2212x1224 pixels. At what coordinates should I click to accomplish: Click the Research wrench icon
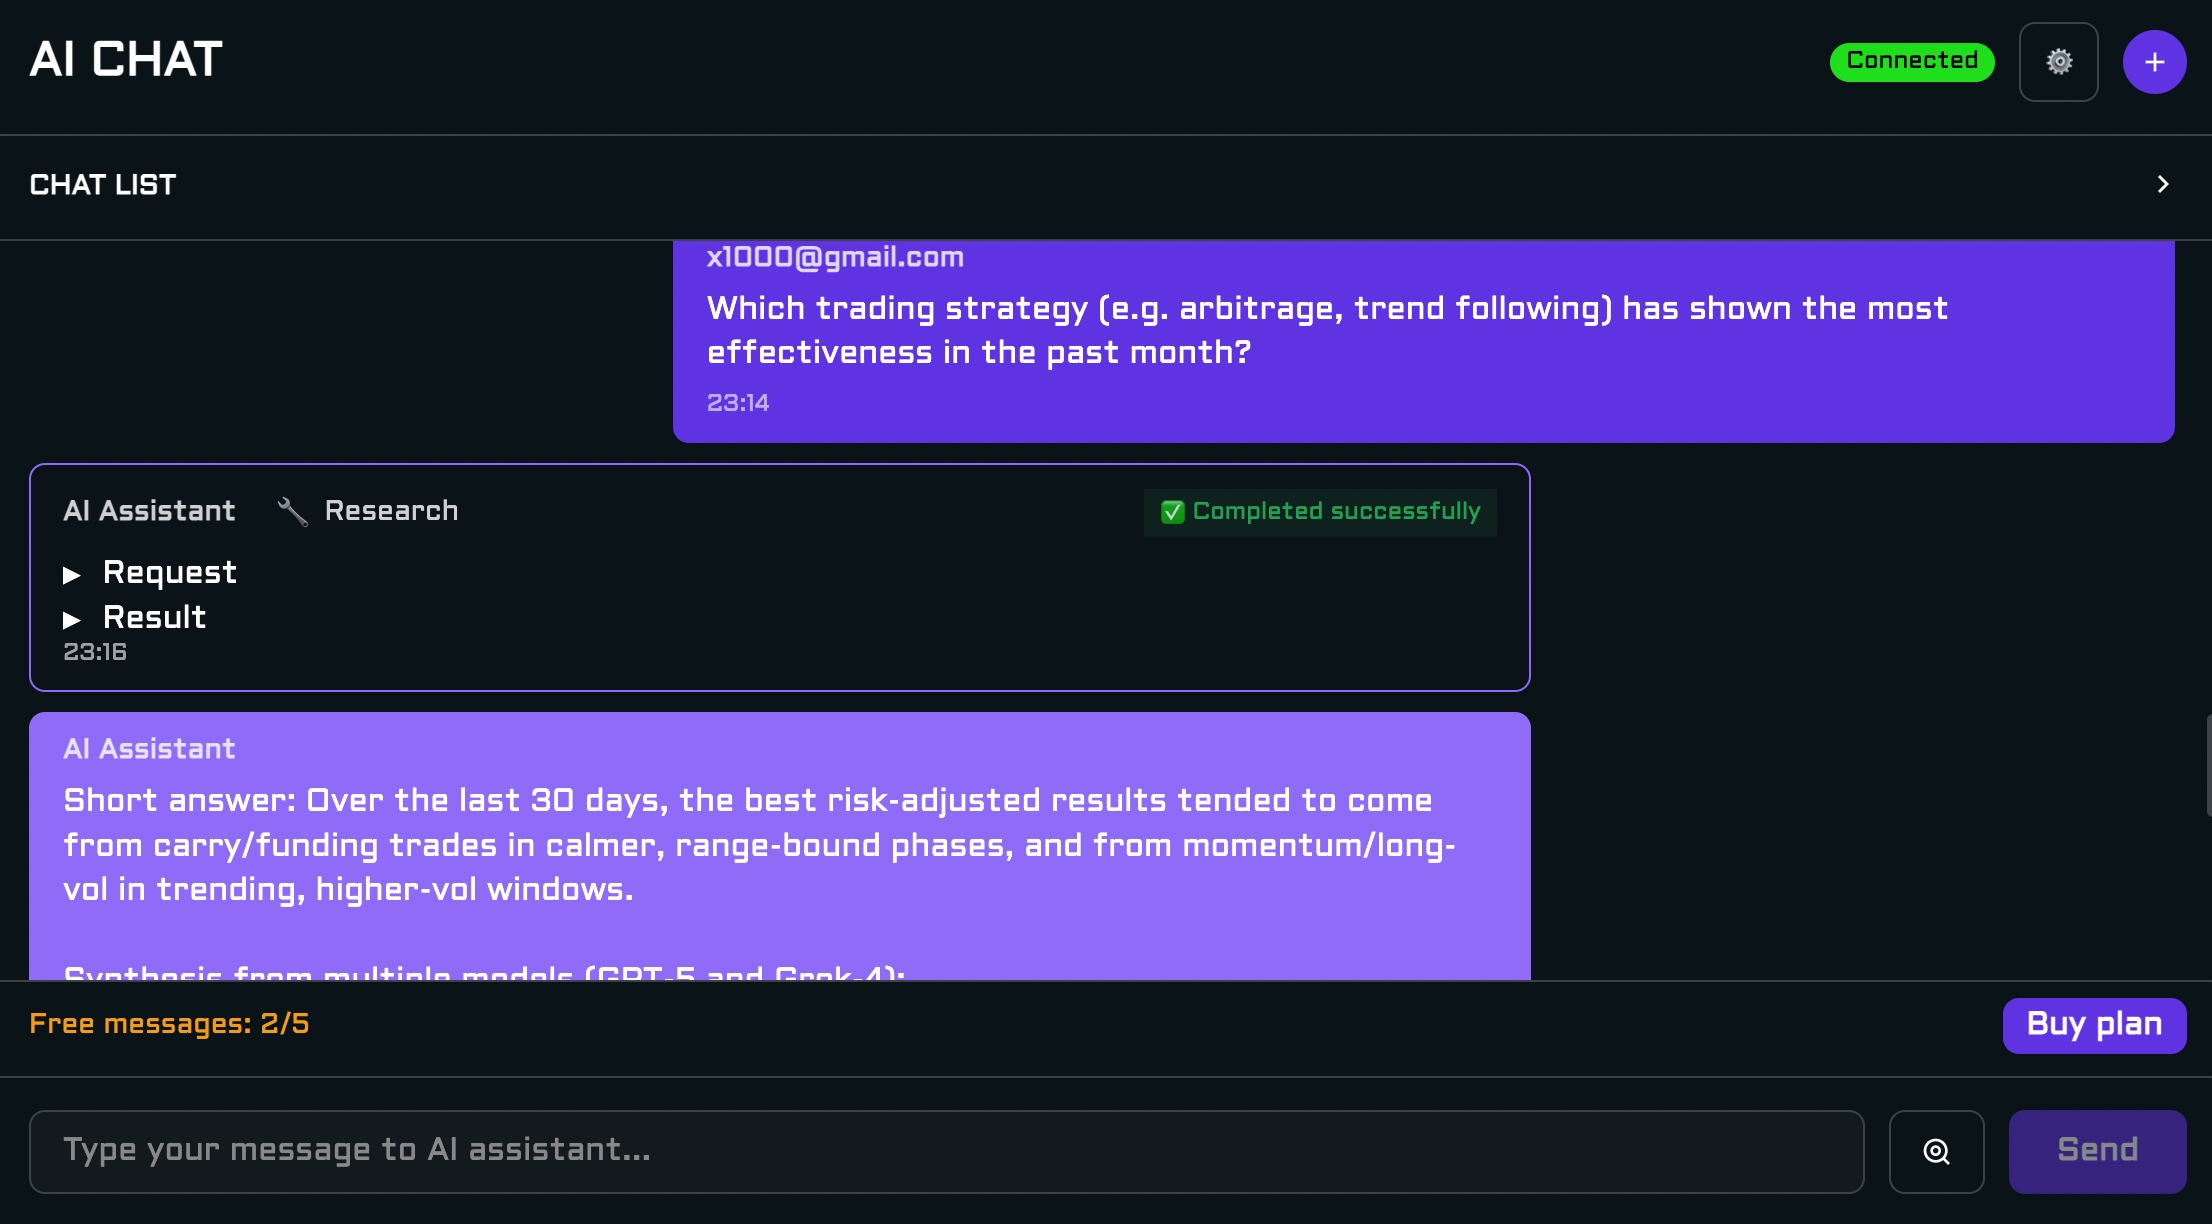[292, 511]
